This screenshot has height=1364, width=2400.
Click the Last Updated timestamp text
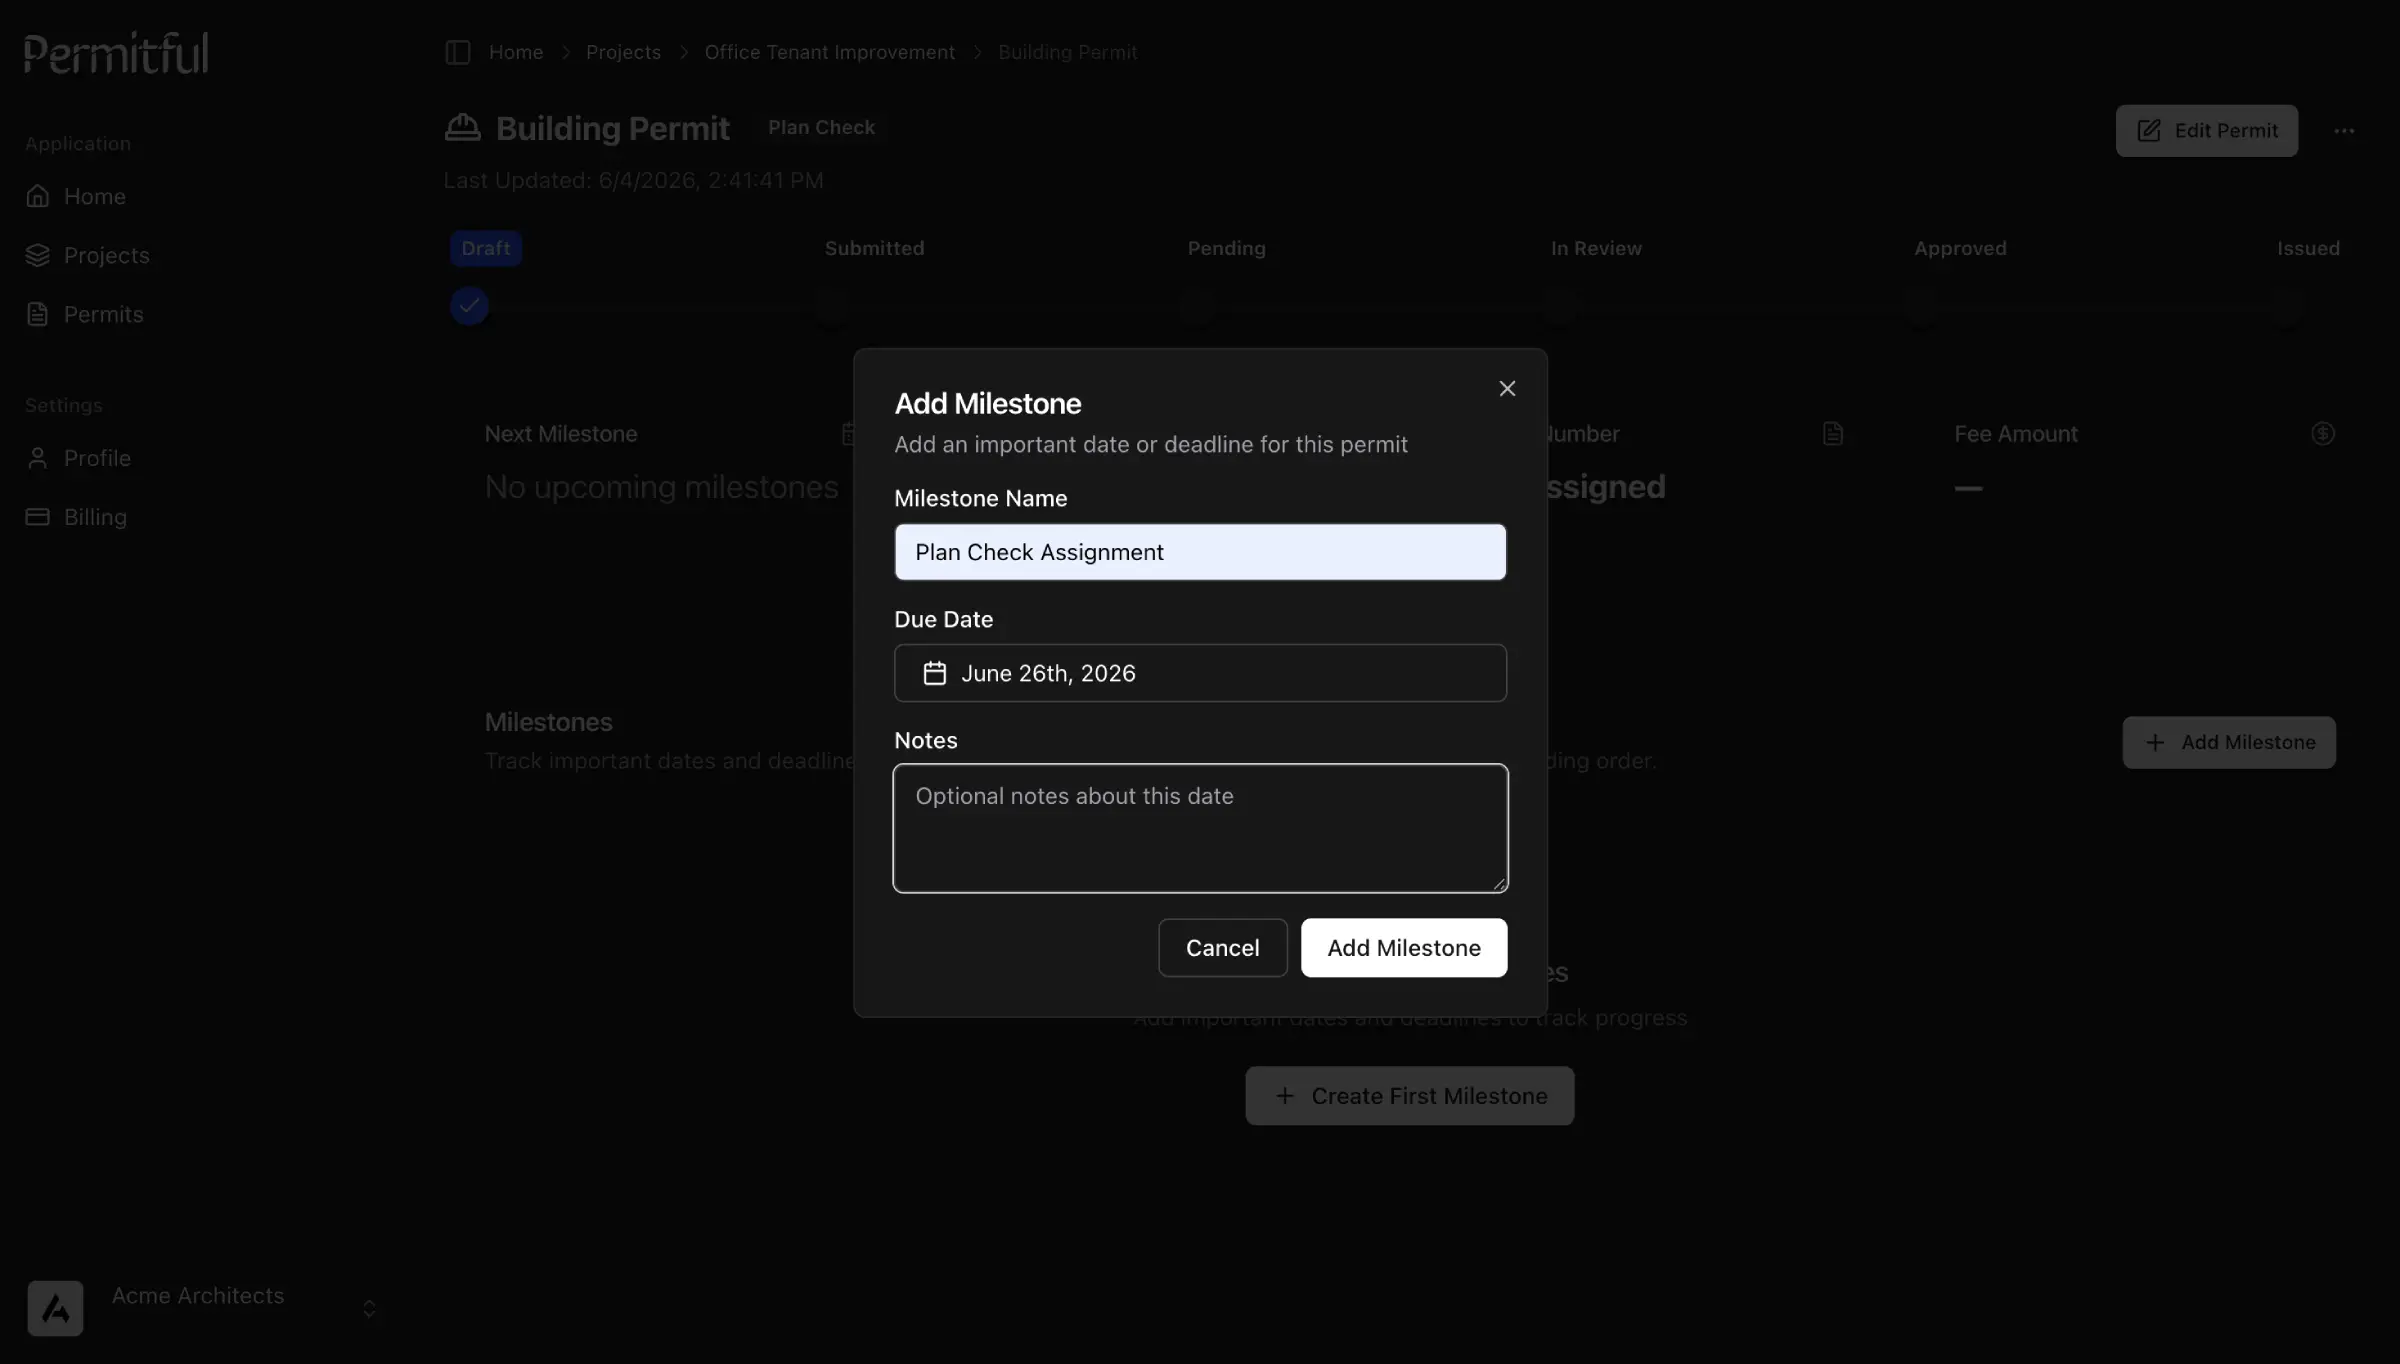click(633, 181)
